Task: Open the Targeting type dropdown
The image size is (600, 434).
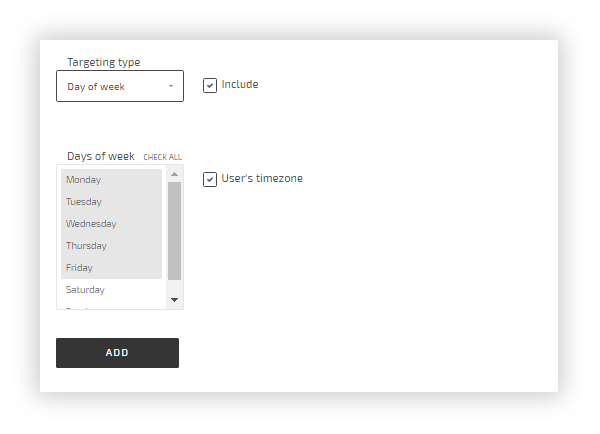Action: [119, 87]
